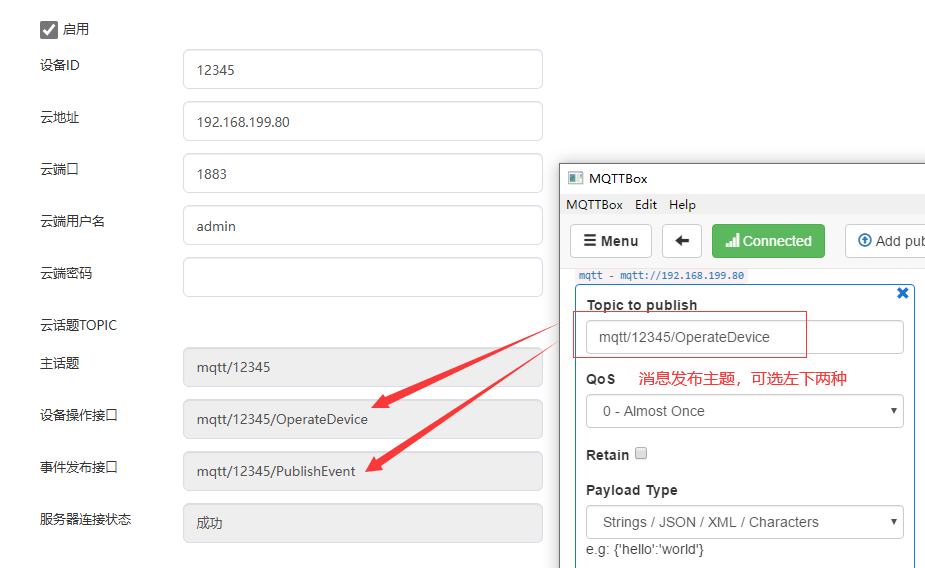Enable the Retain checkbox

tap(641, 453)
